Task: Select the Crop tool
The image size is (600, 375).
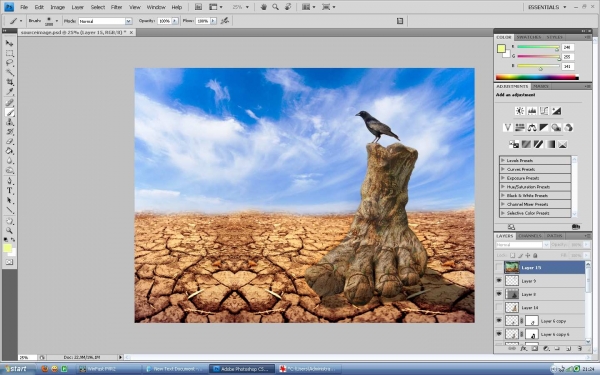Action: point(9,82)
